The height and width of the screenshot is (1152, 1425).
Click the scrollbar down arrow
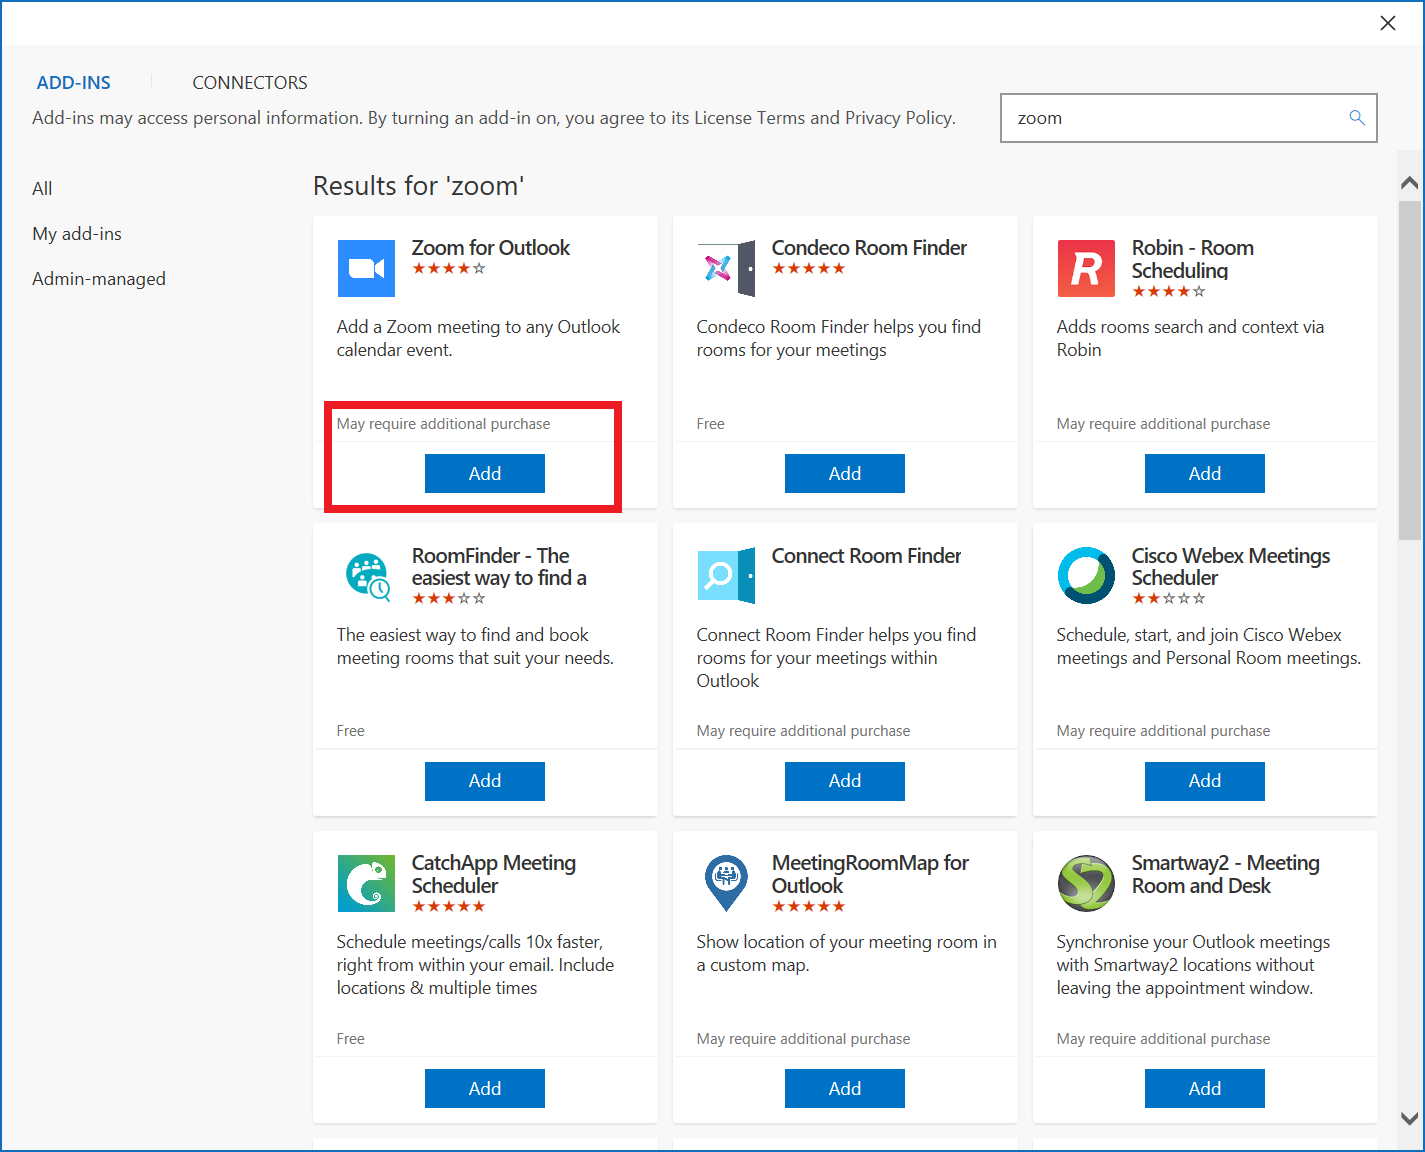pyautogui.click(x=1410, y=1119)
